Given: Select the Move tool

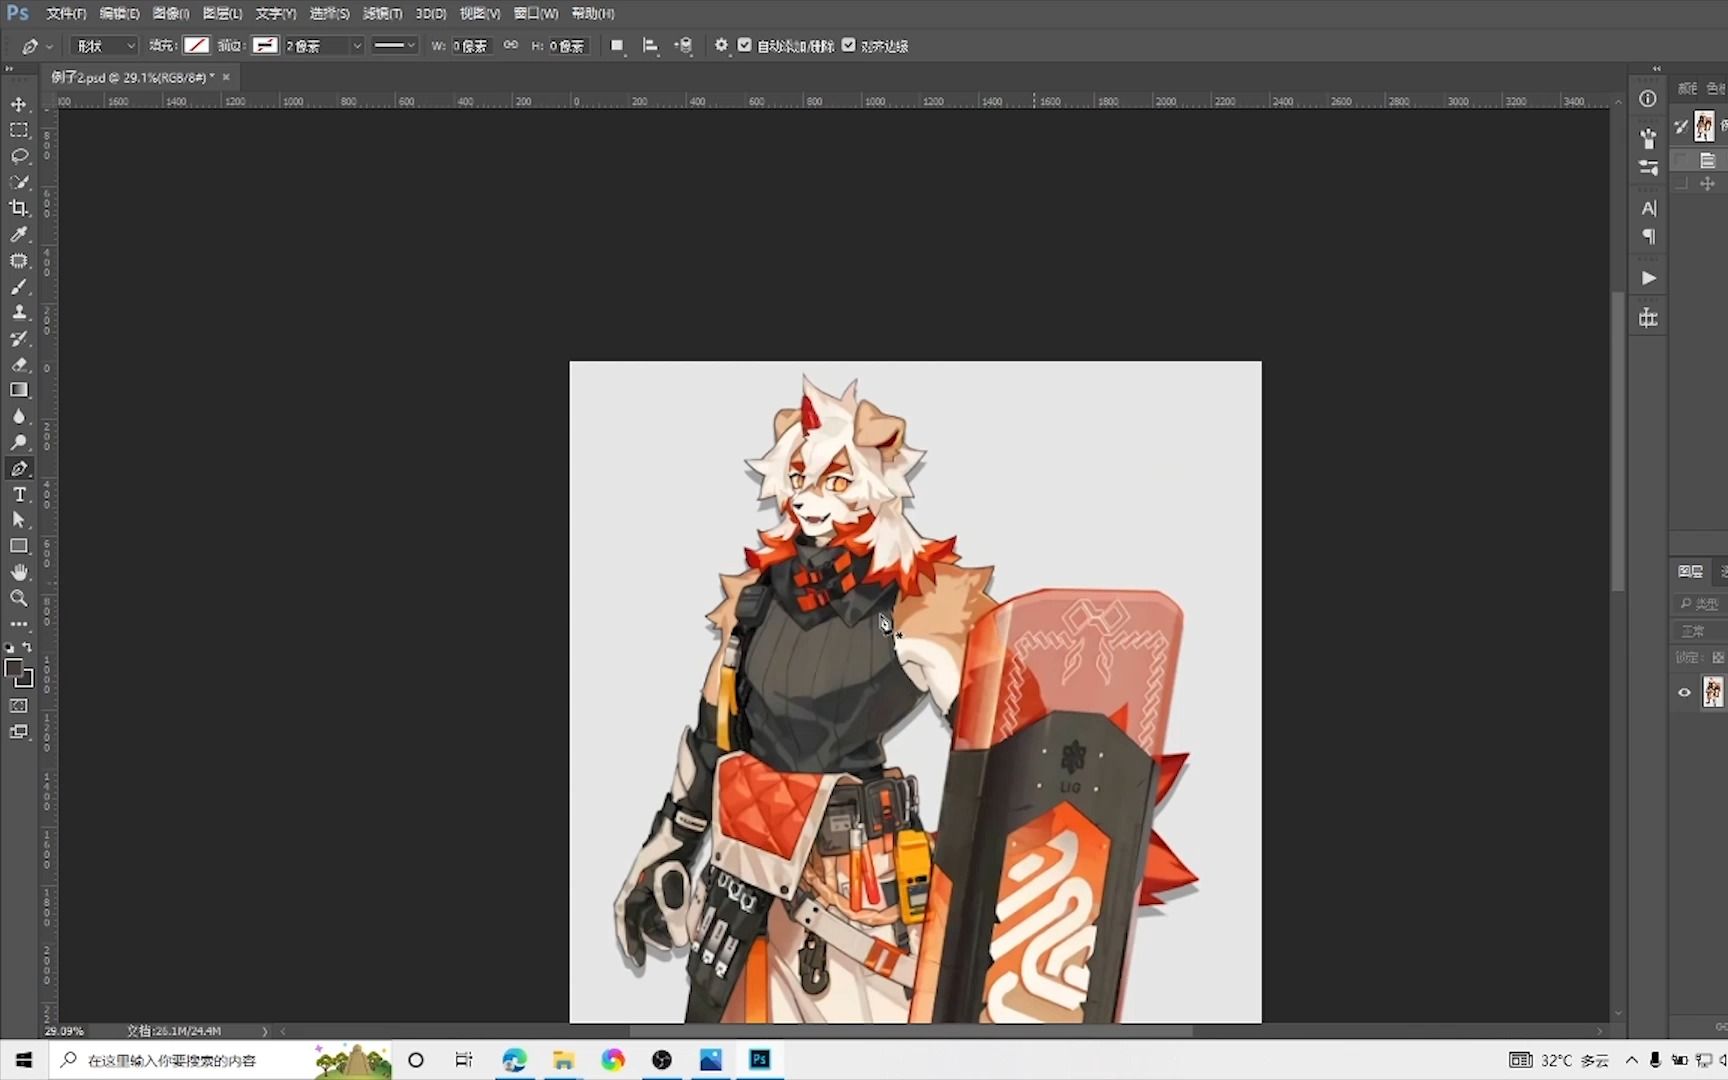Looking at the screenshot, I should 19,104.
